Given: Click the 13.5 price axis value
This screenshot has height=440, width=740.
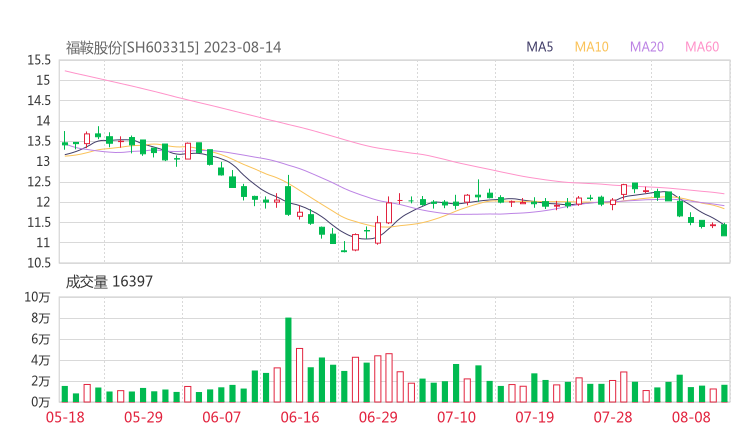Looking at the screenshot, I should coord(39,141).
